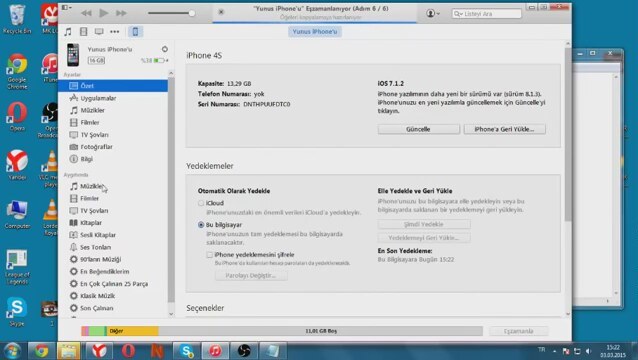This screenshot has height=360, width=638.
Task: Click the Güncelle button
Action: click(418, 129)
